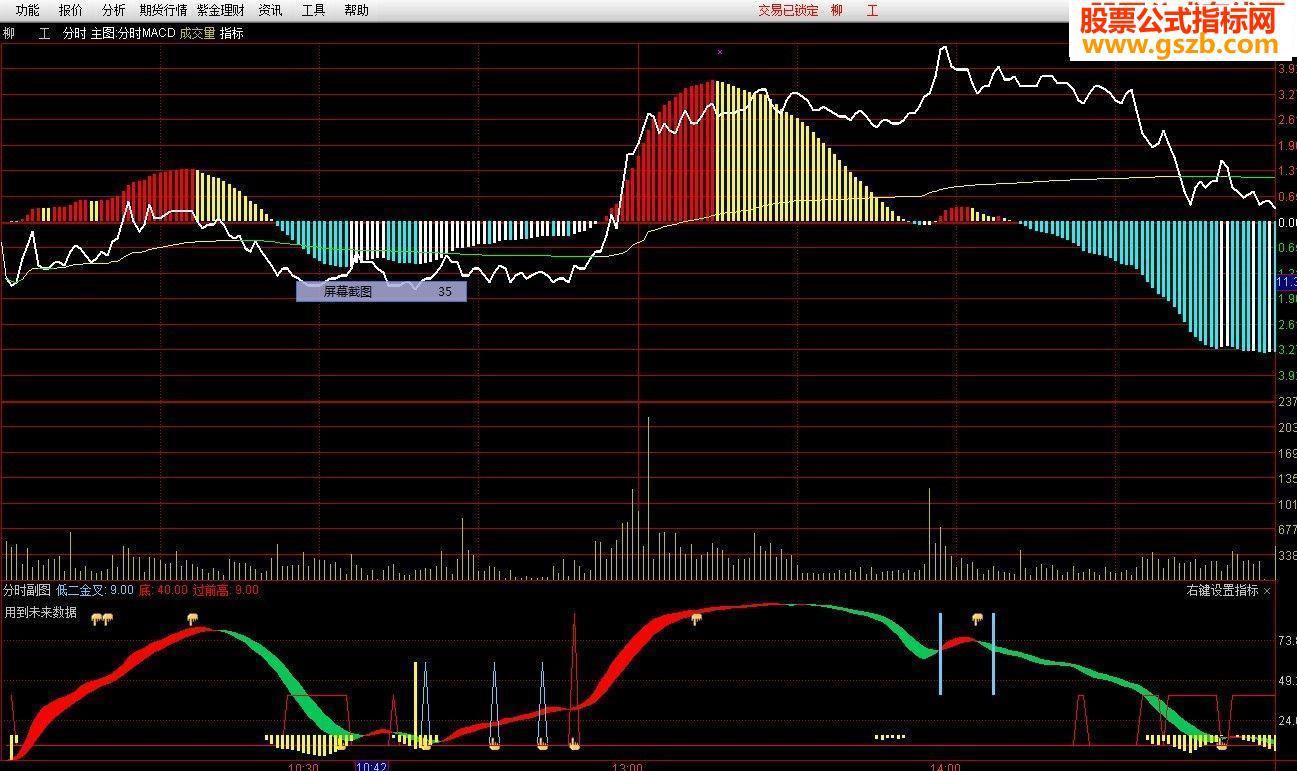Close the 分时副图 indicator panel
Image resolution: width=1297 pixels, height=771 pixels.
[1267, 591]
